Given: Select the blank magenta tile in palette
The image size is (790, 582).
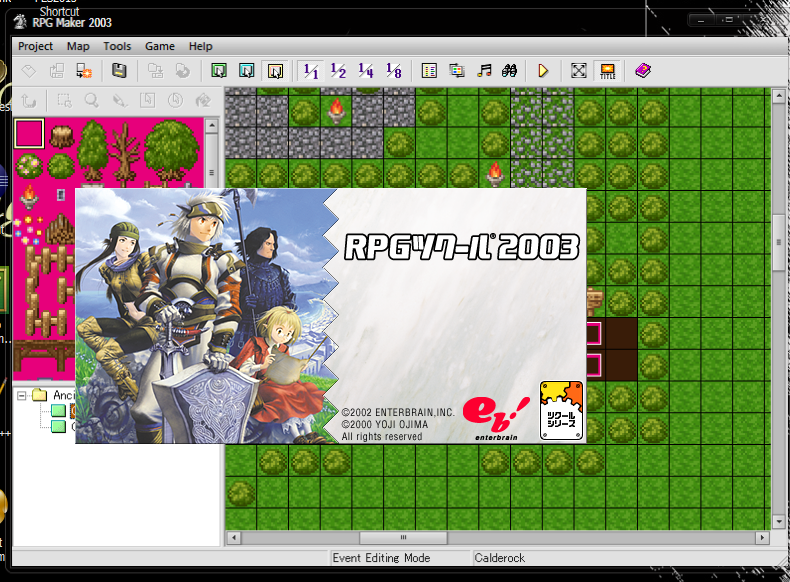Looking at the screenshot, I should click(x=29, y=134).
